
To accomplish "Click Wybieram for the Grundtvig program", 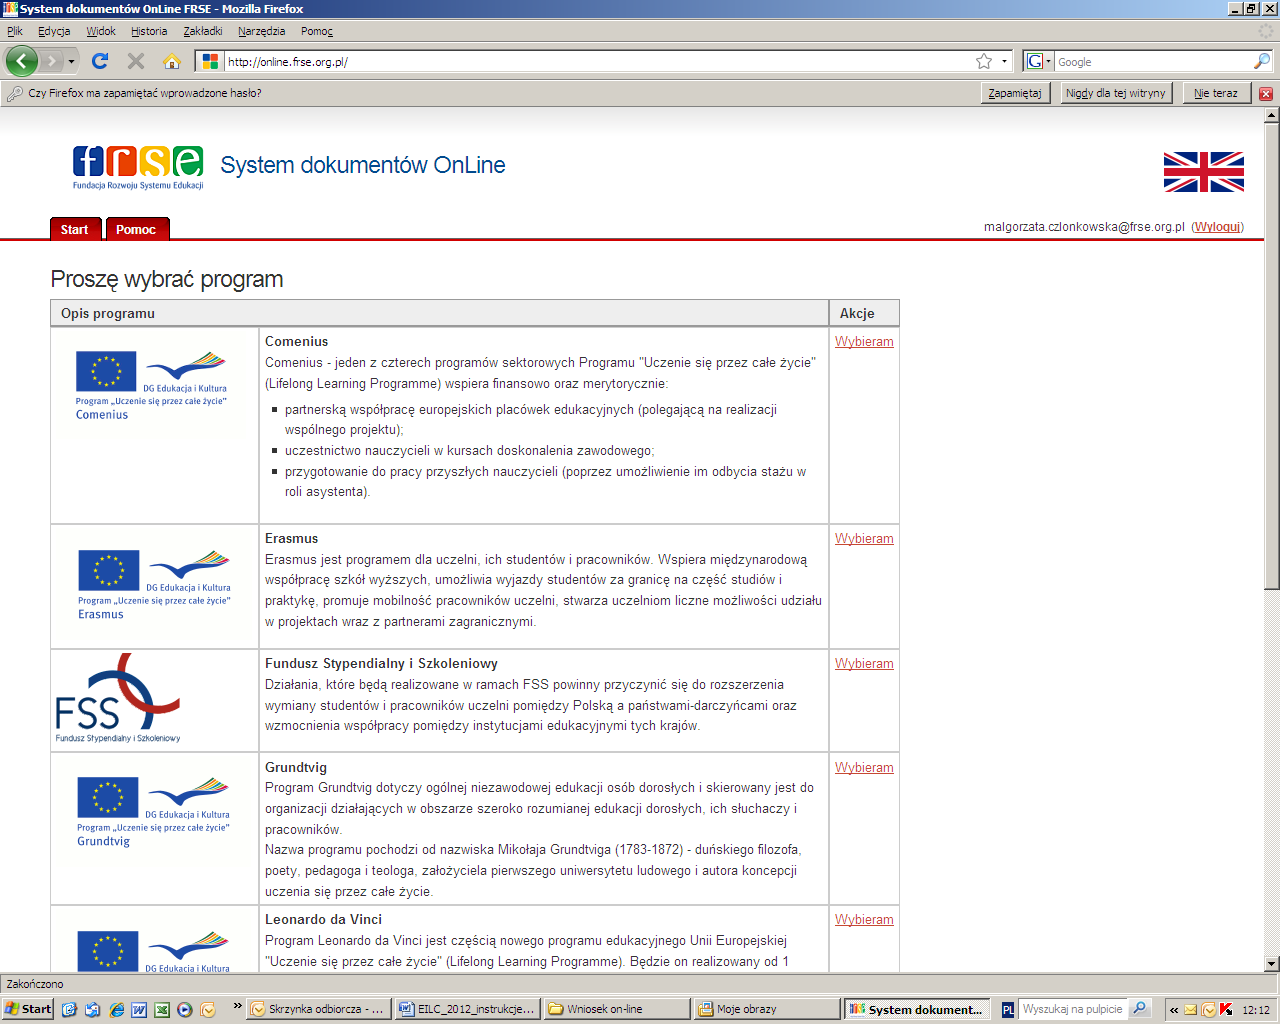I will click(x=864, y=767).
